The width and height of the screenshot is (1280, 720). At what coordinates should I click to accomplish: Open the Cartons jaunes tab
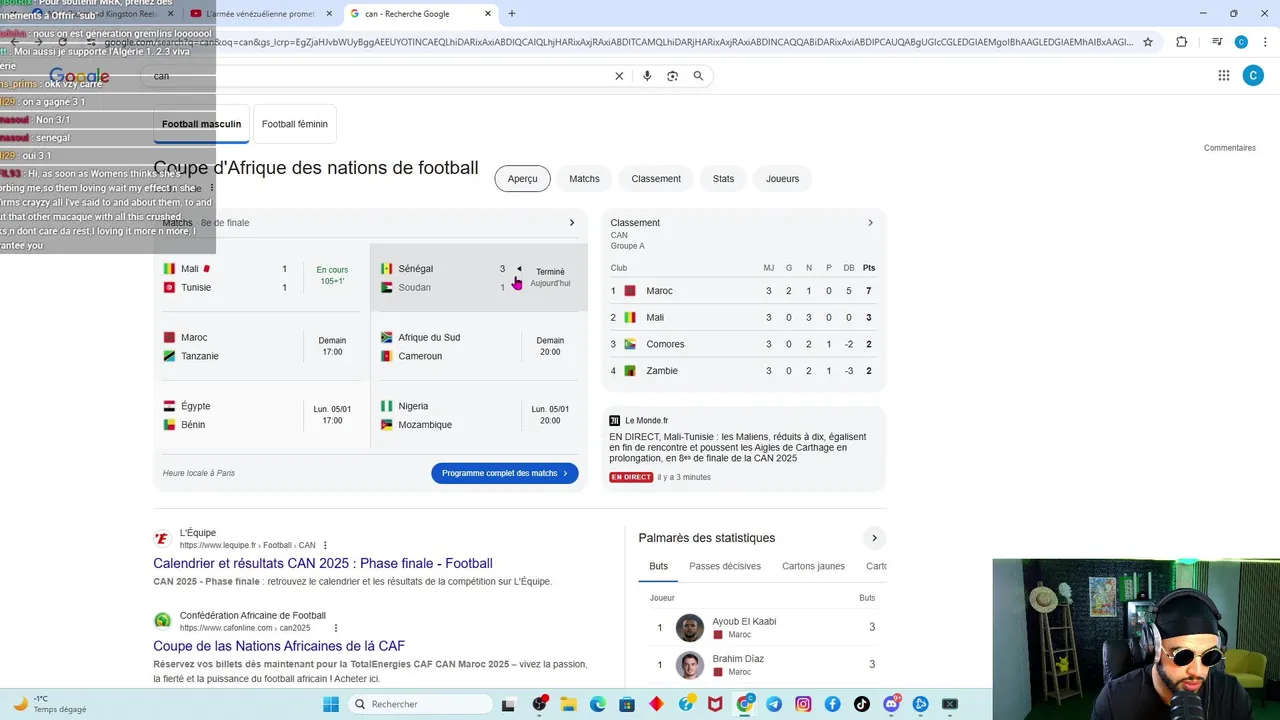tap(813, 566)
